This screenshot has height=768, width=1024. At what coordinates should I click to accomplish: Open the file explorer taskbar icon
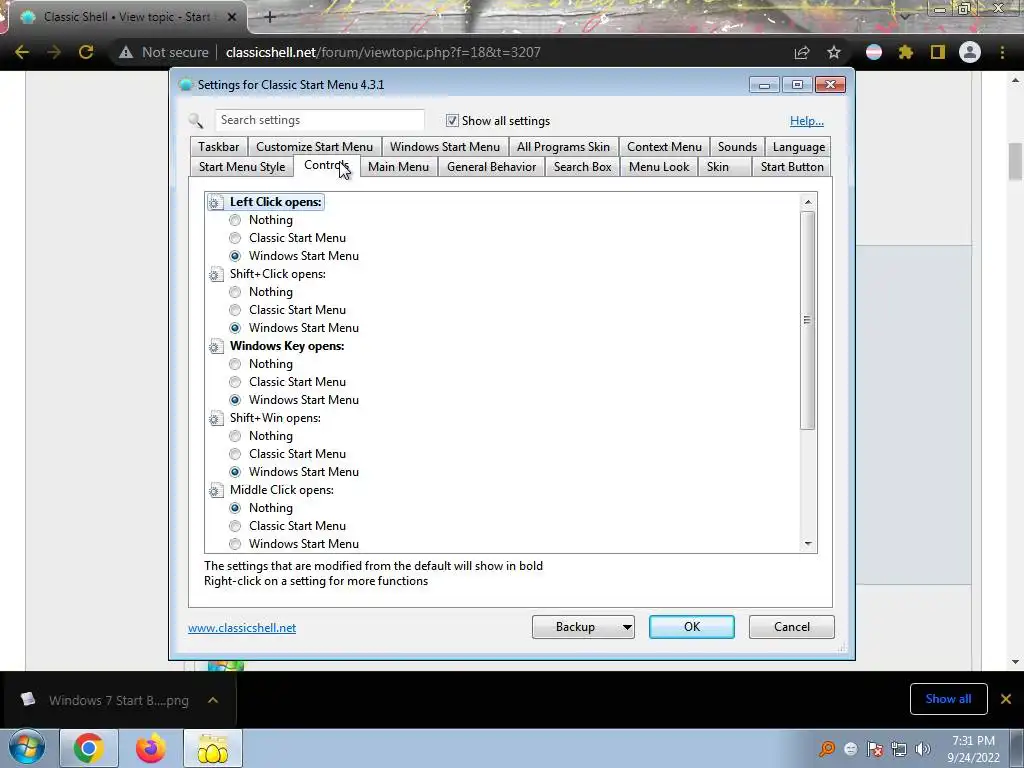213,748
